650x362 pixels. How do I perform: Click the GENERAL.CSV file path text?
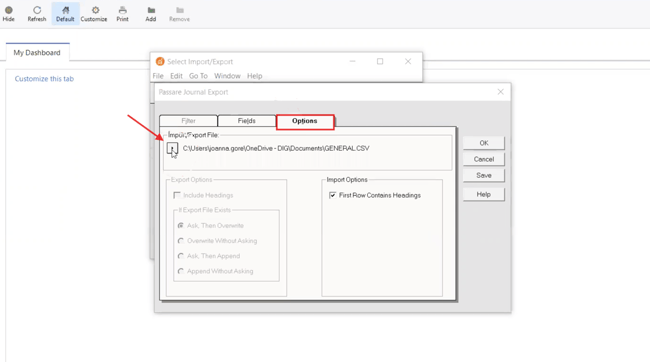276,148
